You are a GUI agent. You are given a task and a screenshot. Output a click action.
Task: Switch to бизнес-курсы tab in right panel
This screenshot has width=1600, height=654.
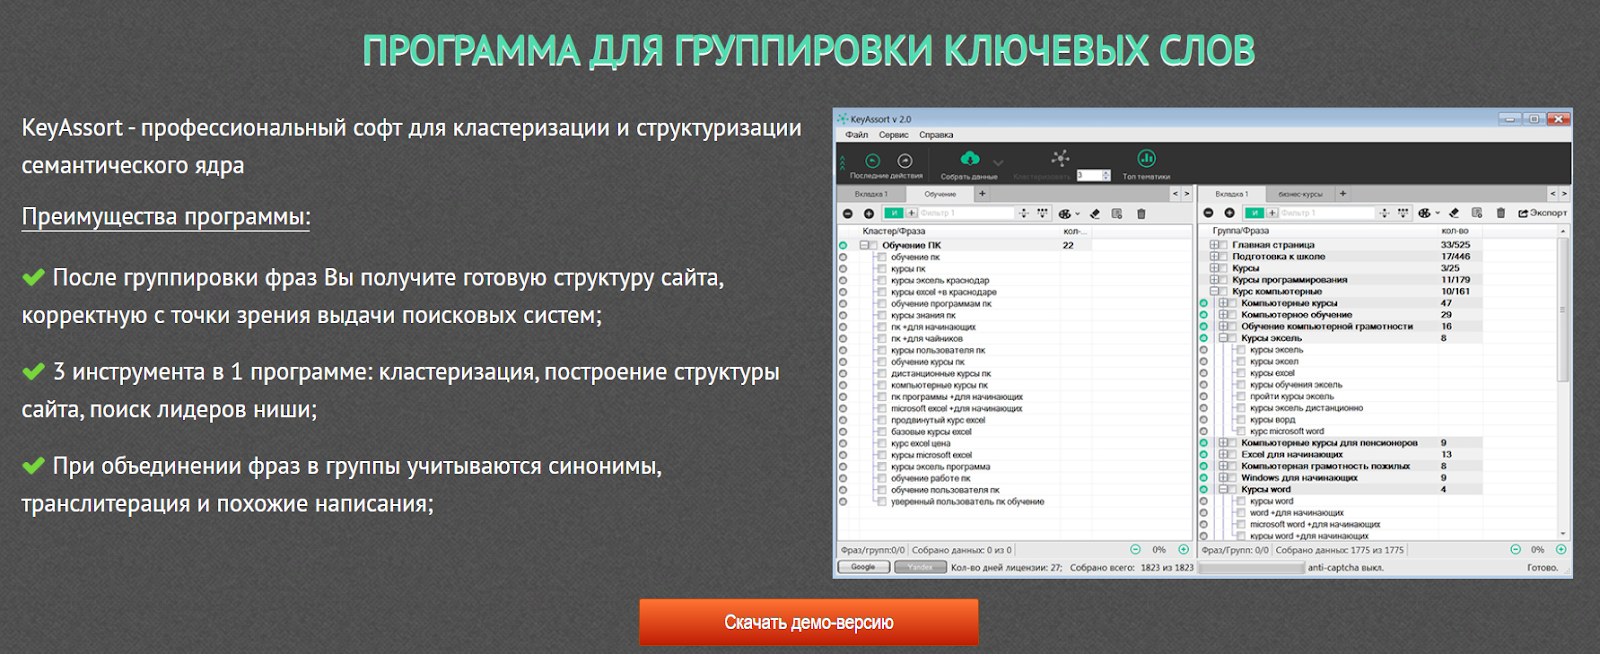pyautogui.click(x=1300, y=194)
